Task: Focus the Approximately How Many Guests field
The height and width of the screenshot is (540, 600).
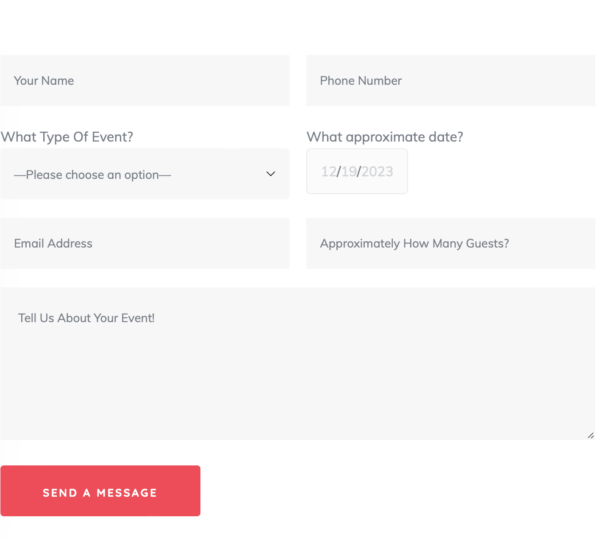Action: (451, 243)
